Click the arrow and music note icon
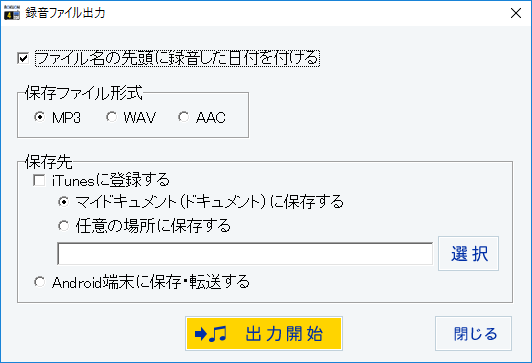The width and height of the screenshot is (532, 363). pos(211,334)
